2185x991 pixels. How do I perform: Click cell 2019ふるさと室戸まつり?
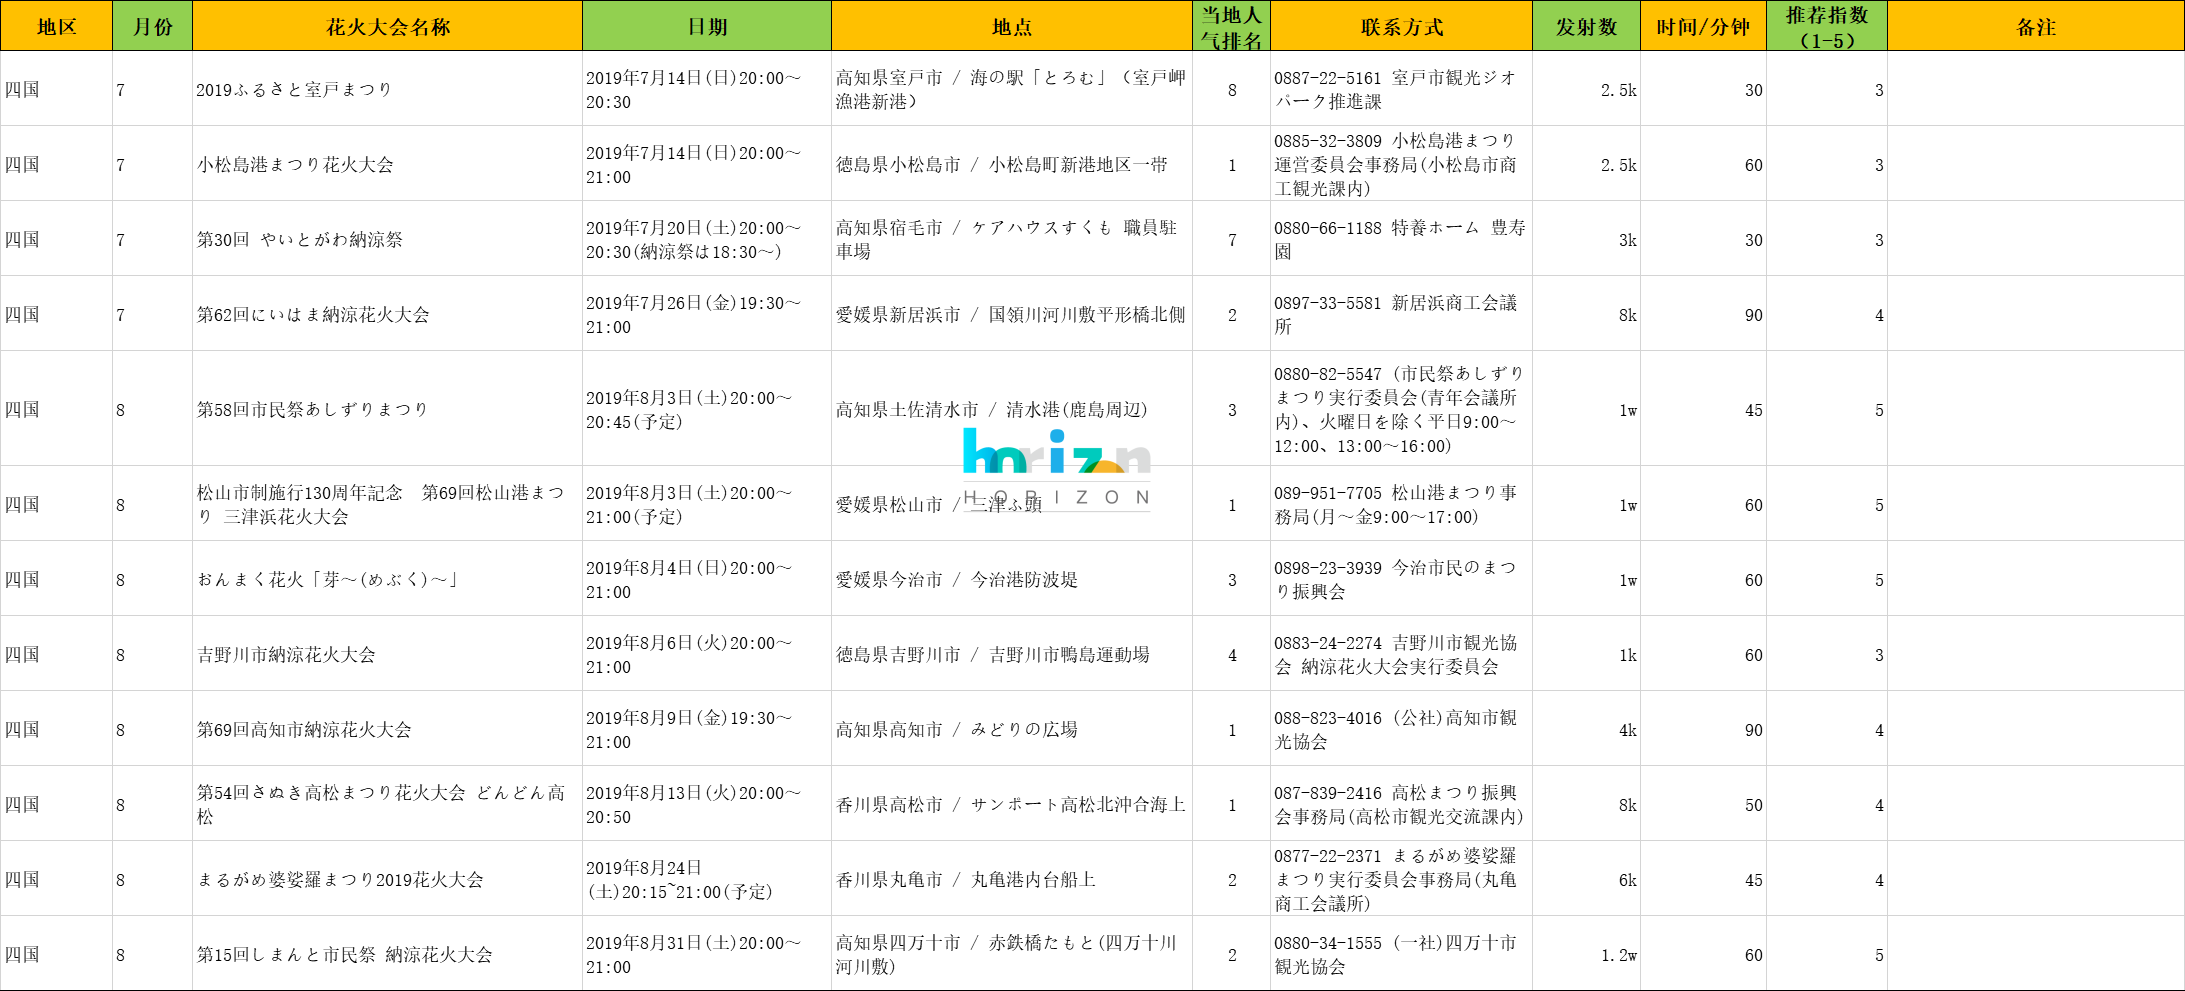pyautogui.click(x=387, y=89)
